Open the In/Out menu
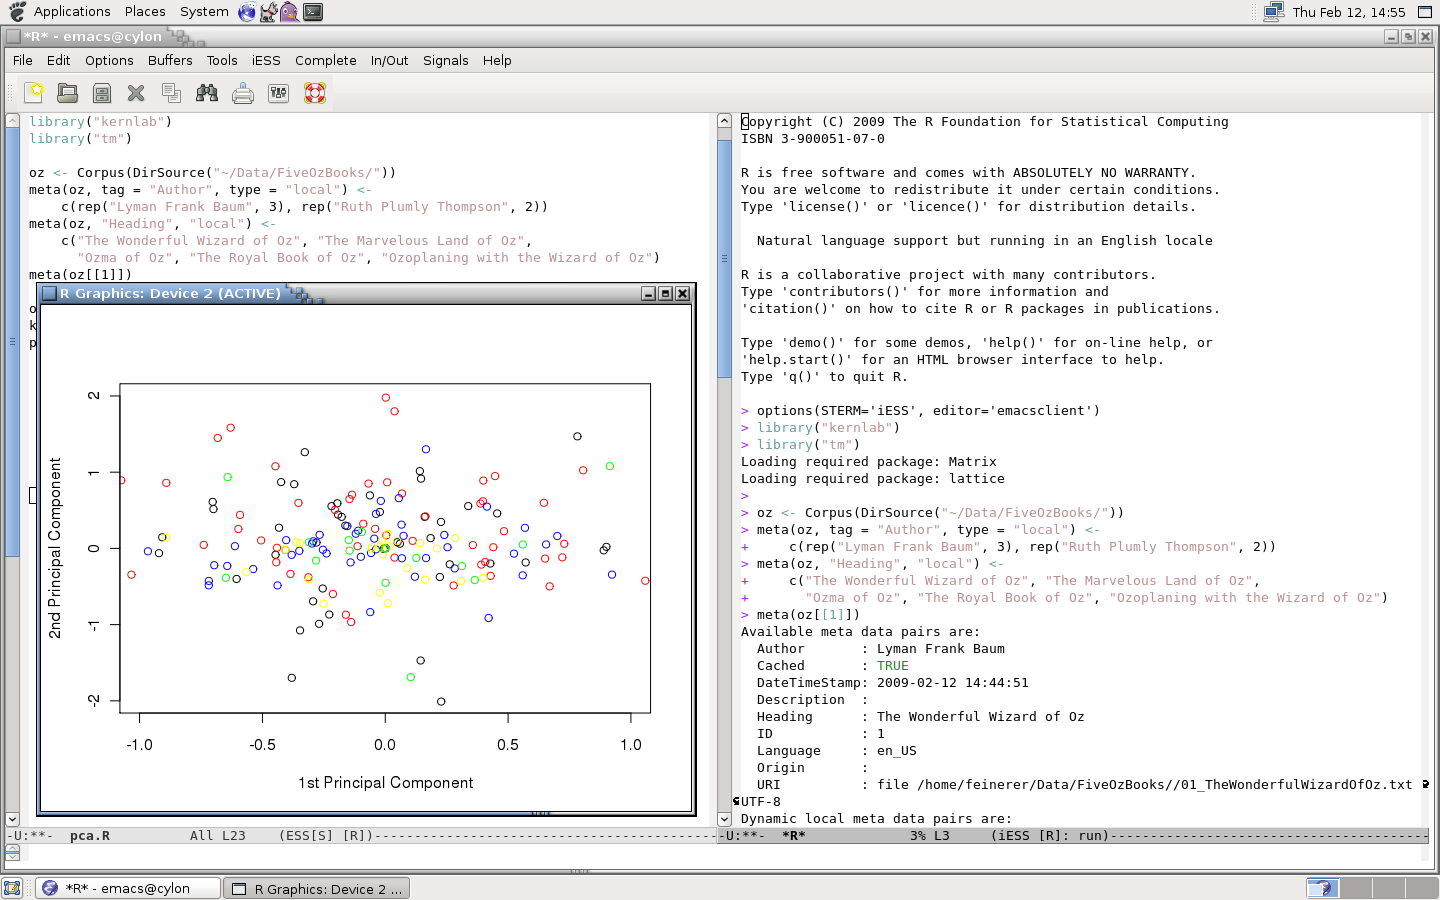The image size is (1440, 900). (389, 60)
